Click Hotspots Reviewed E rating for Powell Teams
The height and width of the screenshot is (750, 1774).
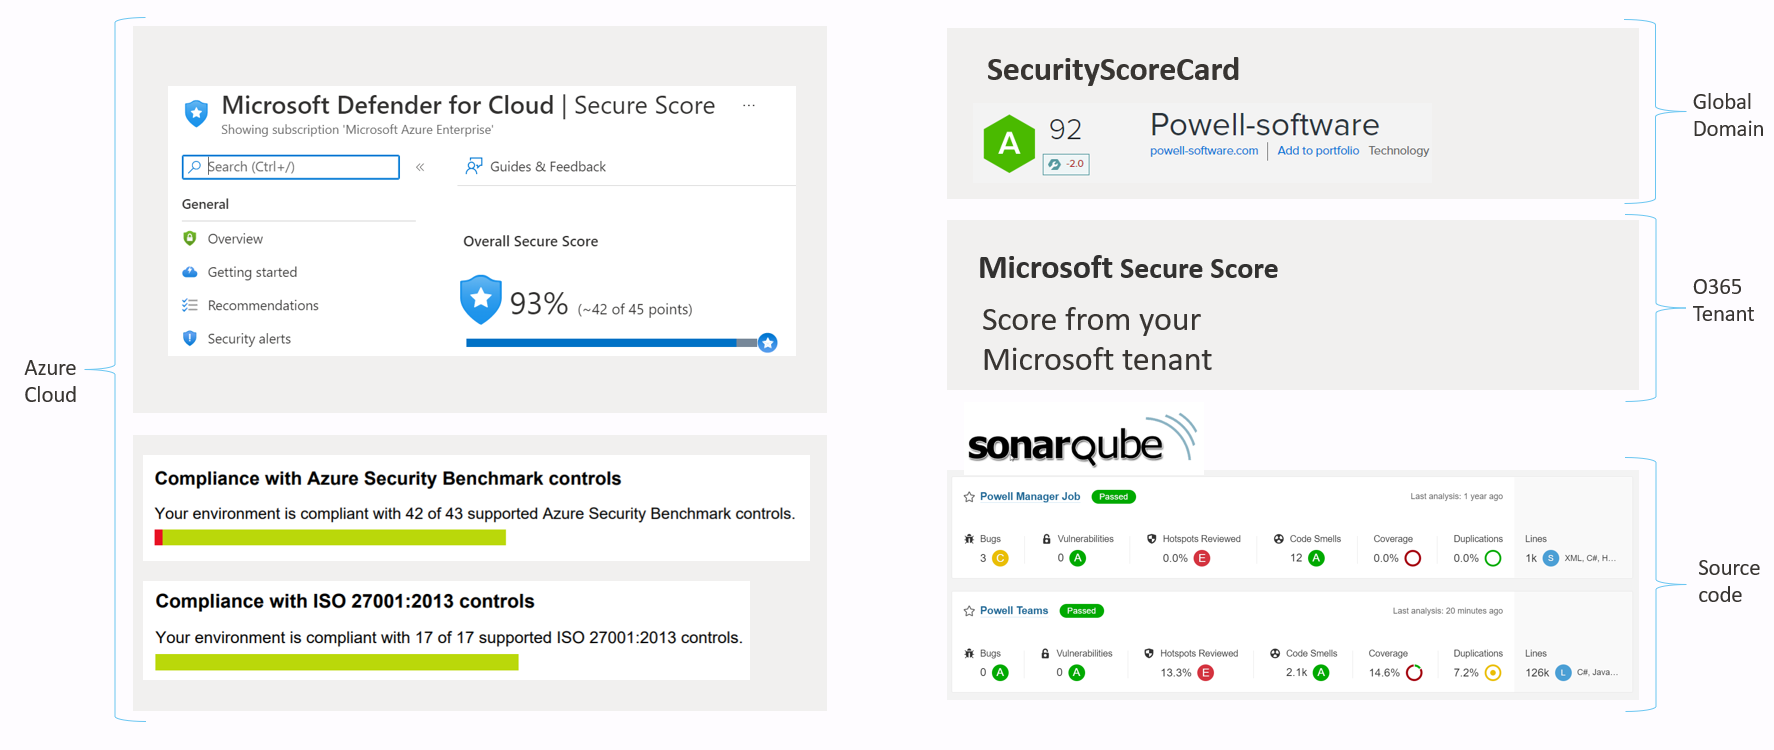click(1206, 673)
